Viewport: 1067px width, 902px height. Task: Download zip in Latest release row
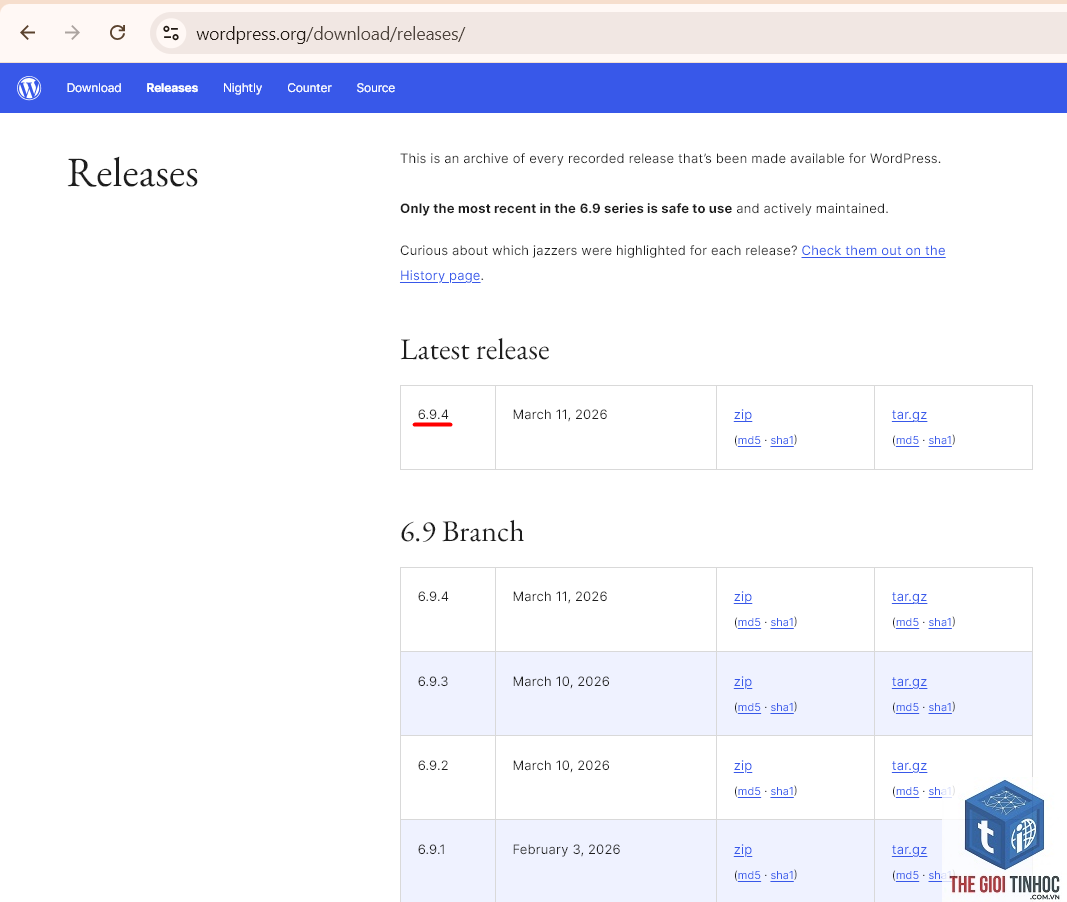[742, 415]
